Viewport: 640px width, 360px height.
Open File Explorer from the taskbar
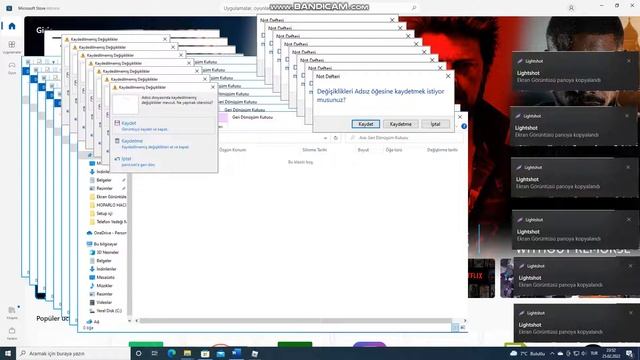(187, 353)
